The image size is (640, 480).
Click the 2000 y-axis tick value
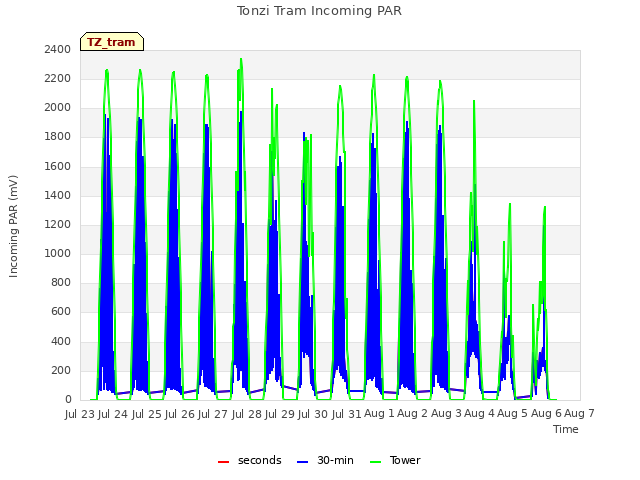[x=58, y=108]
